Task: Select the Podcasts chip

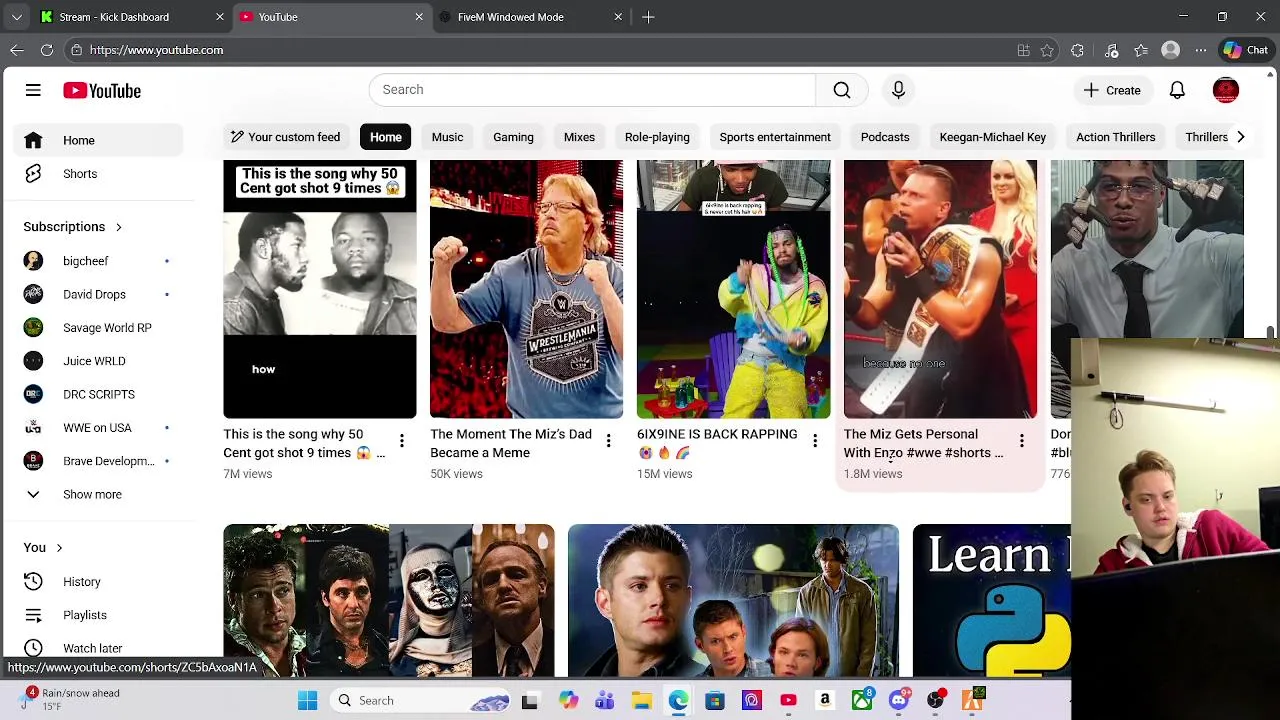Action: [885, 137]
